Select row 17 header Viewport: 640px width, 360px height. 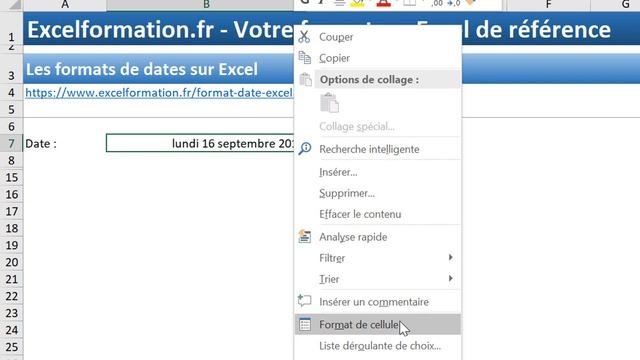coord(11,211)
